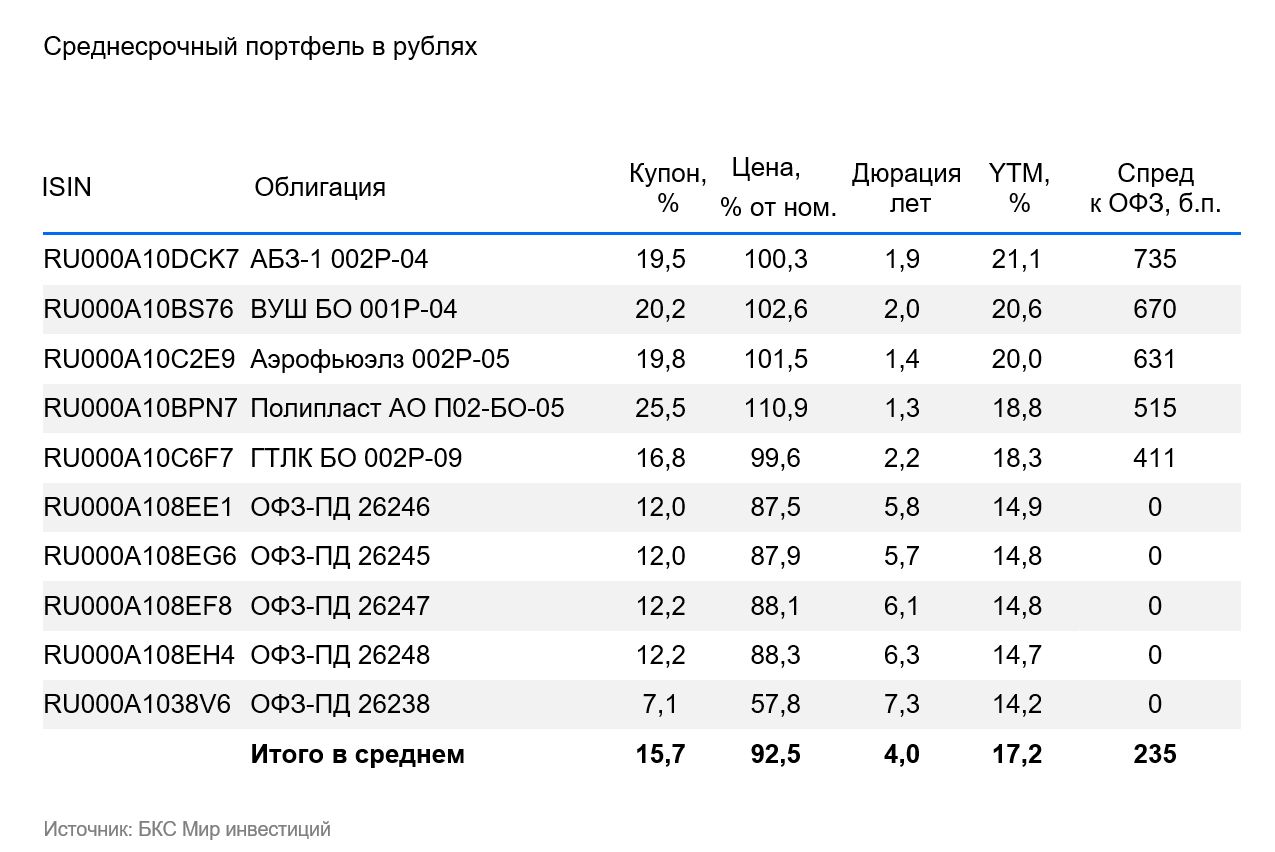Click ISIN code RU000A108EH4
The height and width of the screenshot is (852, 1275).
coord(139,655)
